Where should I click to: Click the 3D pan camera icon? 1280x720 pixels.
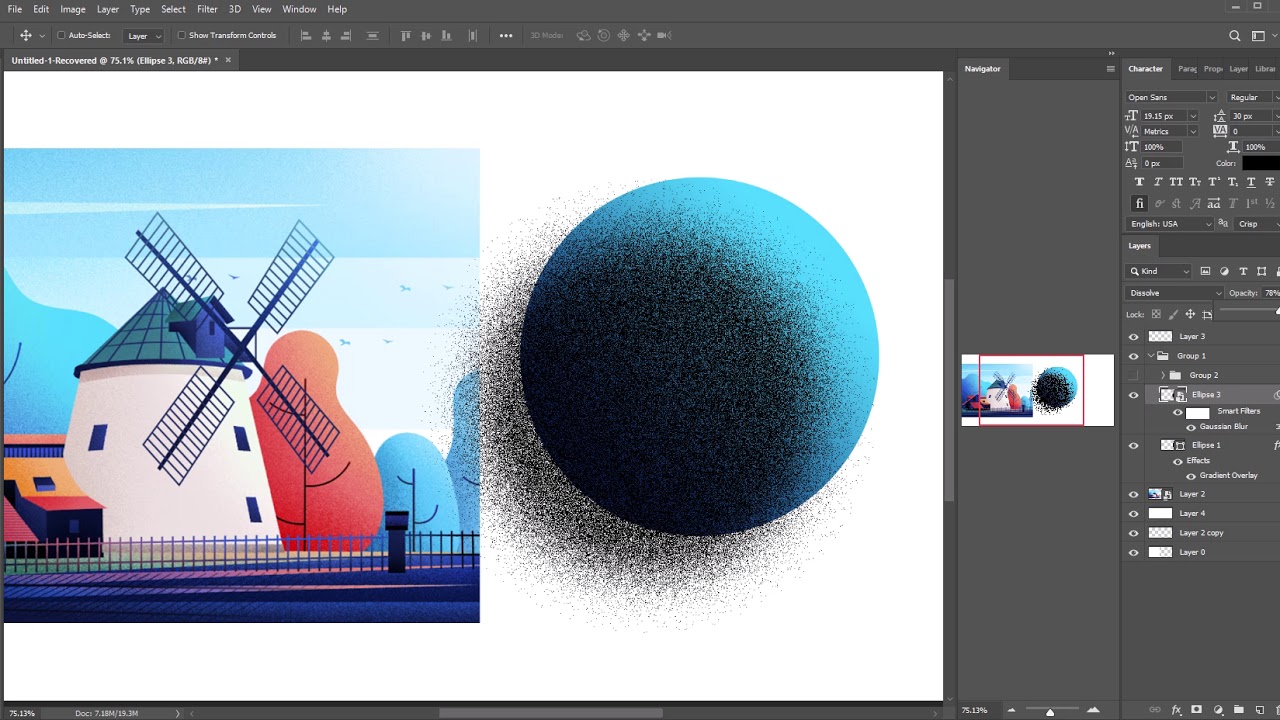point(624,35)
